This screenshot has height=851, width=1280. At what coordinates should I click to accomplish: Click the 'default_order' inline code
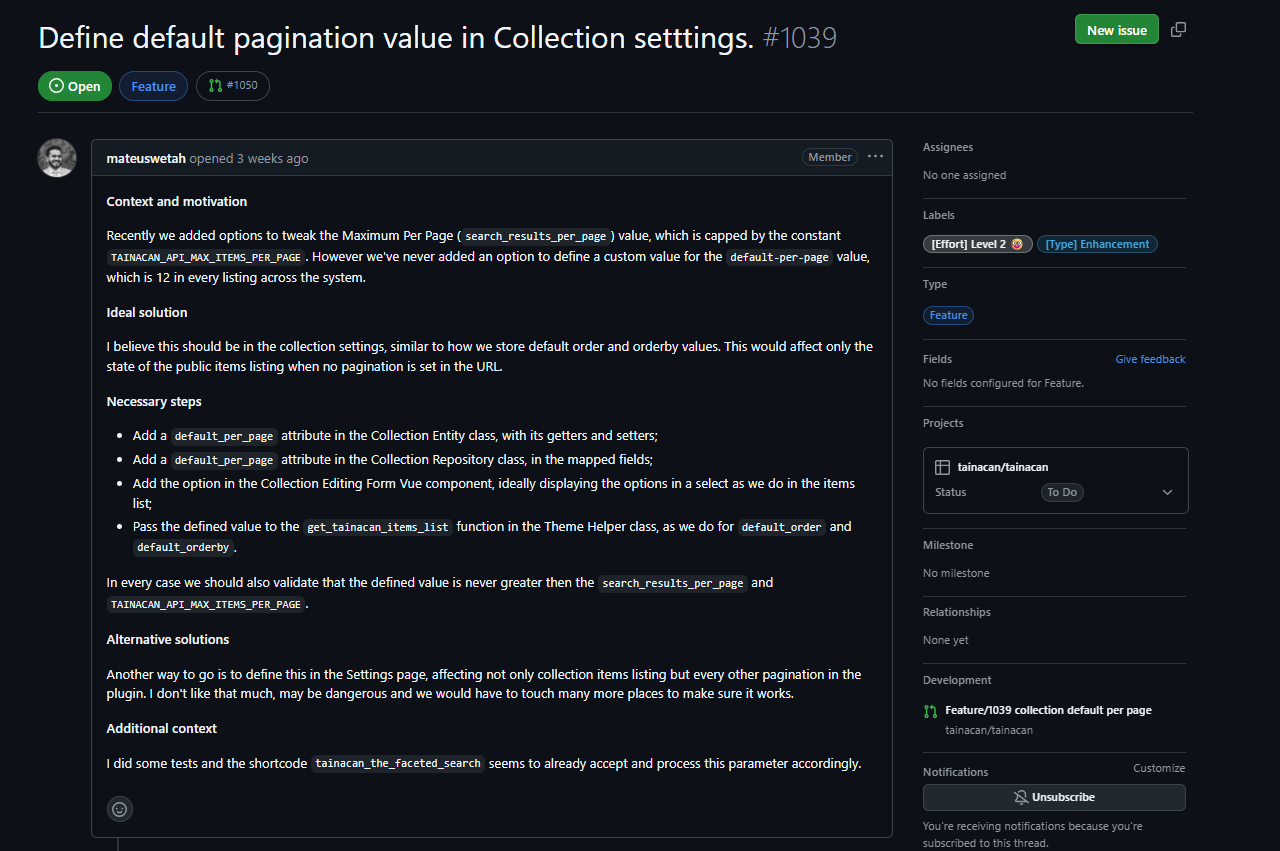point(782,527)
